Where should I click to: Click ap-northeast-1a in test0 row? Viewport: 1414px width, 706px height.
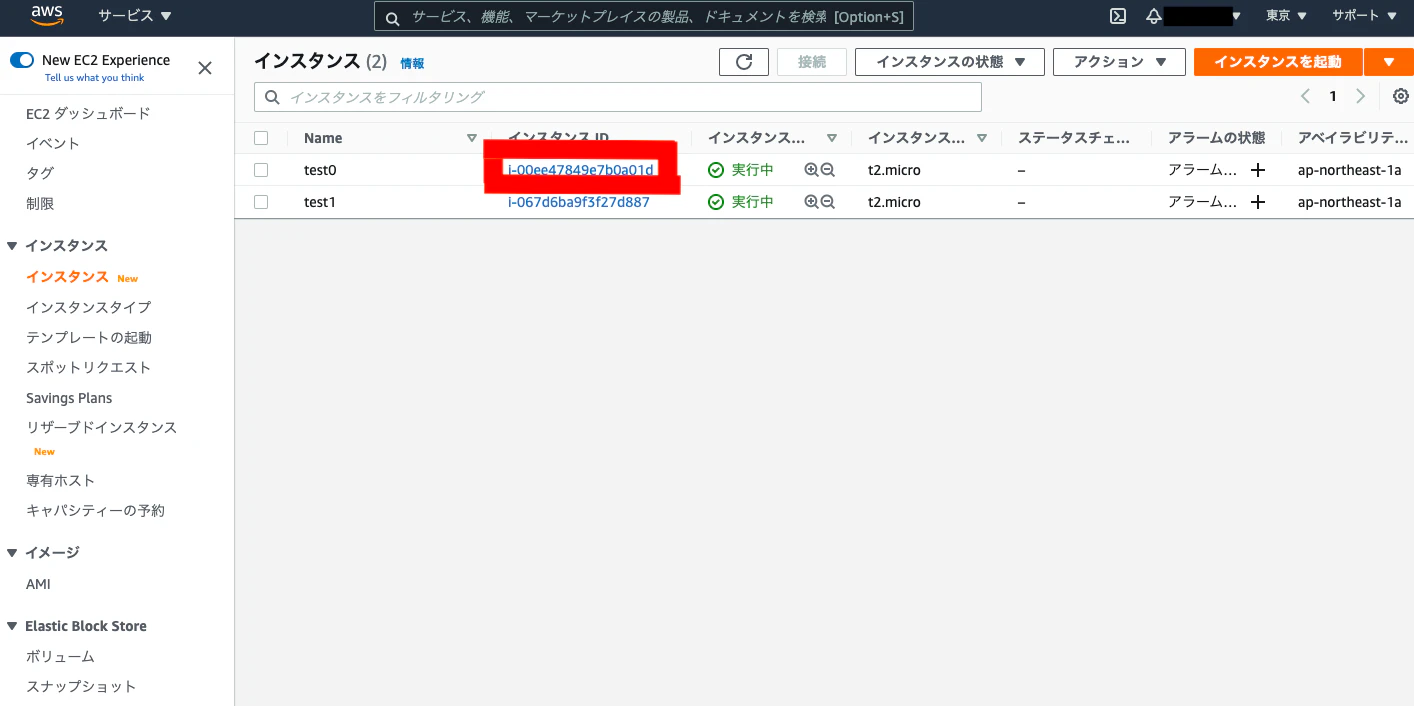pos(1349,170)
